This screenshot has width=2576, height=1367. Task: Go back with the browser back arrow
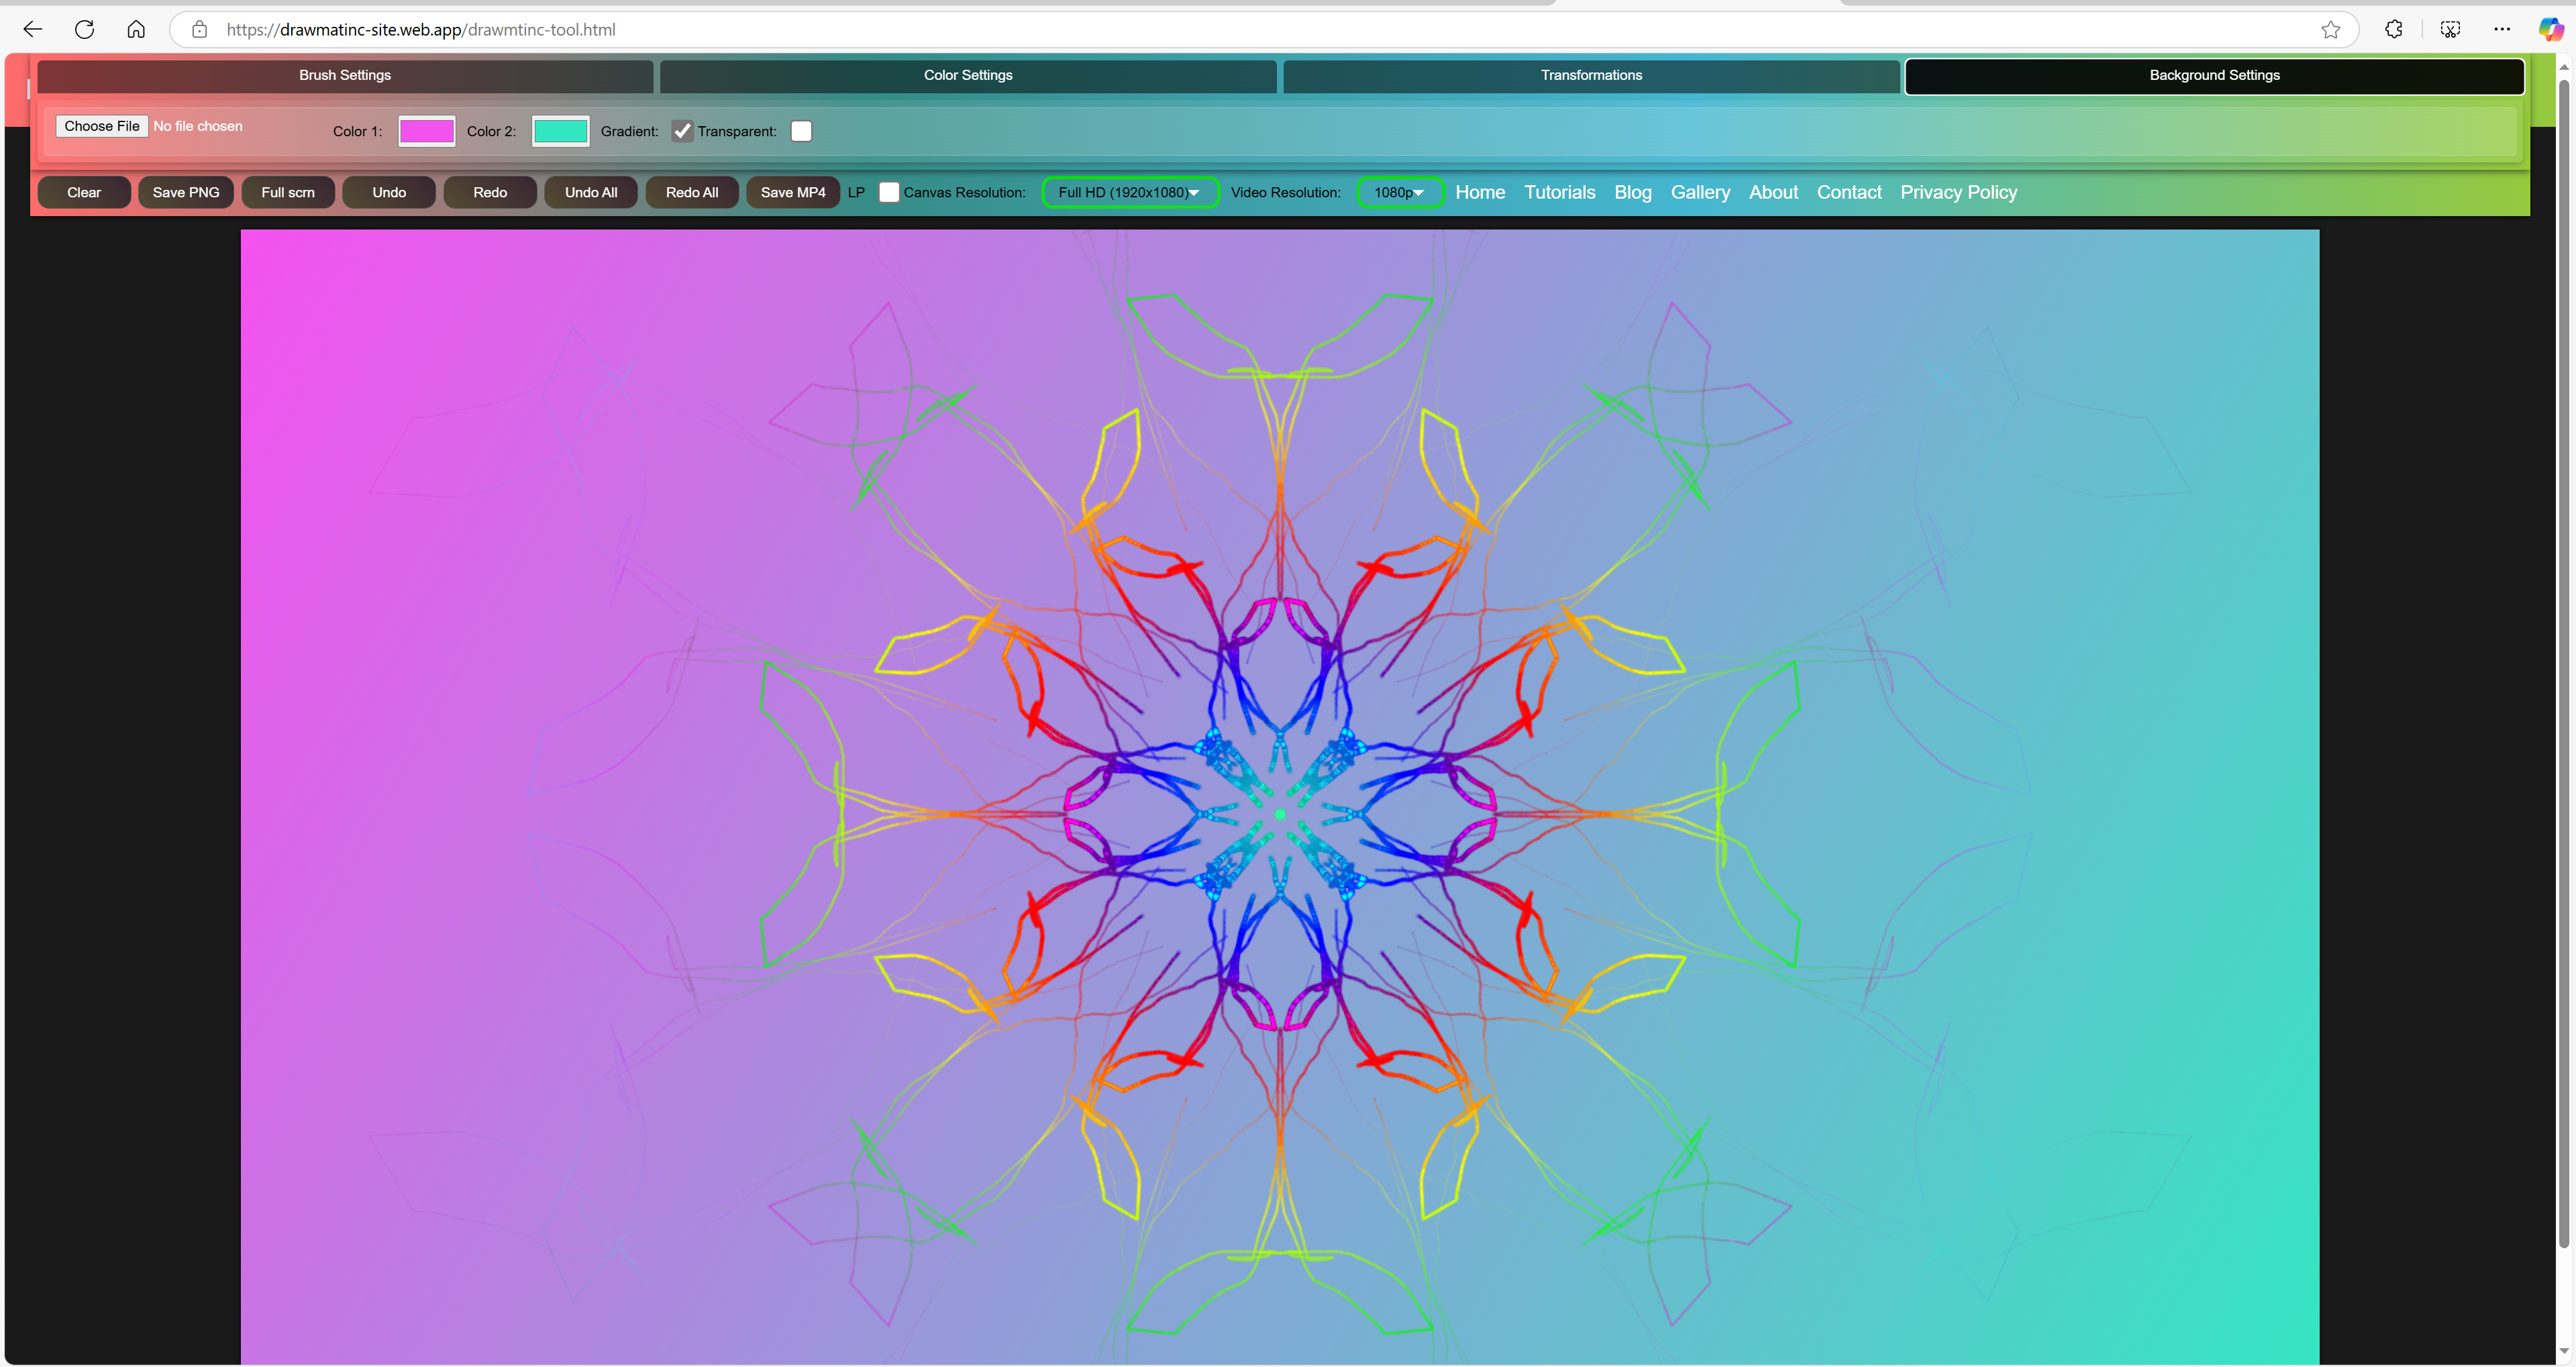pyautogui.click(x=33, y=29)
